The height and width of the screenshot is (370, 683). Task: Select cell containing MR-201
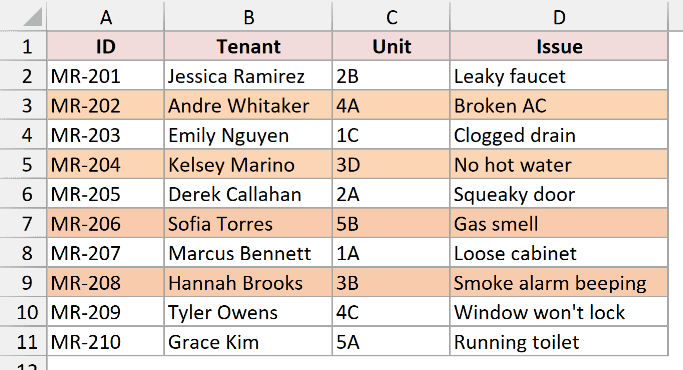pos(105,76)
